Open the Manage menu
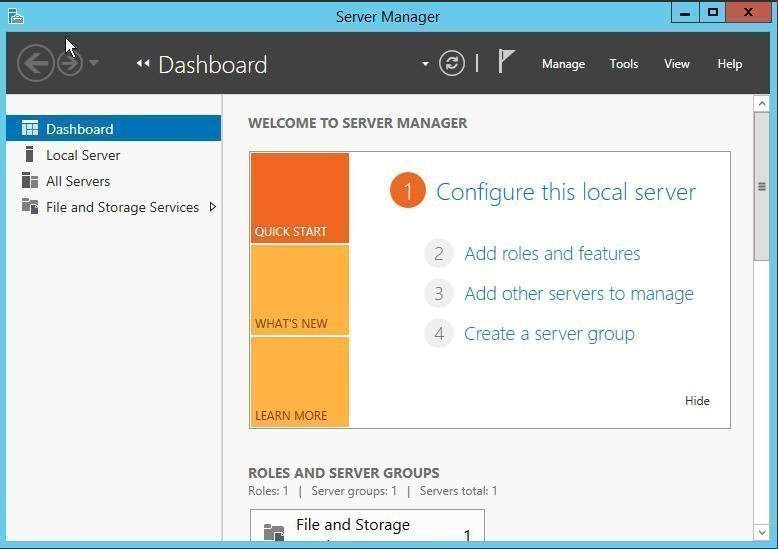This screenshot has height=549, width=778. [x=563, y=64]
